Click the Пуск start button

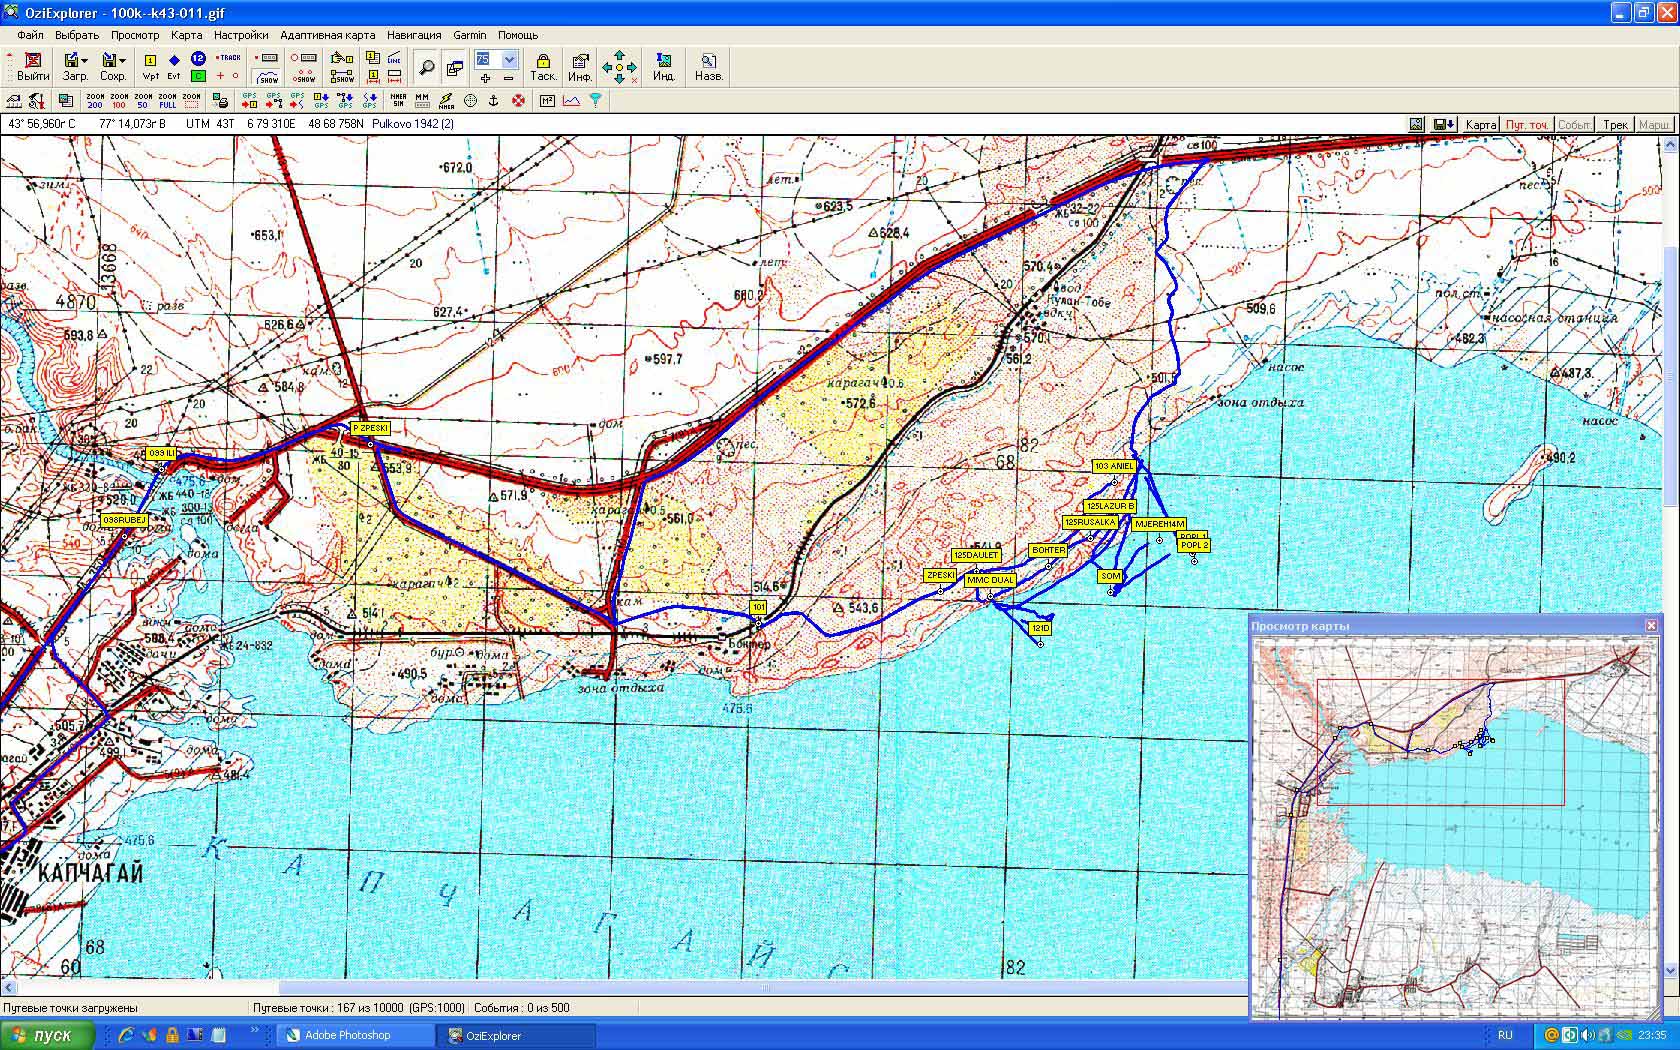(47, 1035)
